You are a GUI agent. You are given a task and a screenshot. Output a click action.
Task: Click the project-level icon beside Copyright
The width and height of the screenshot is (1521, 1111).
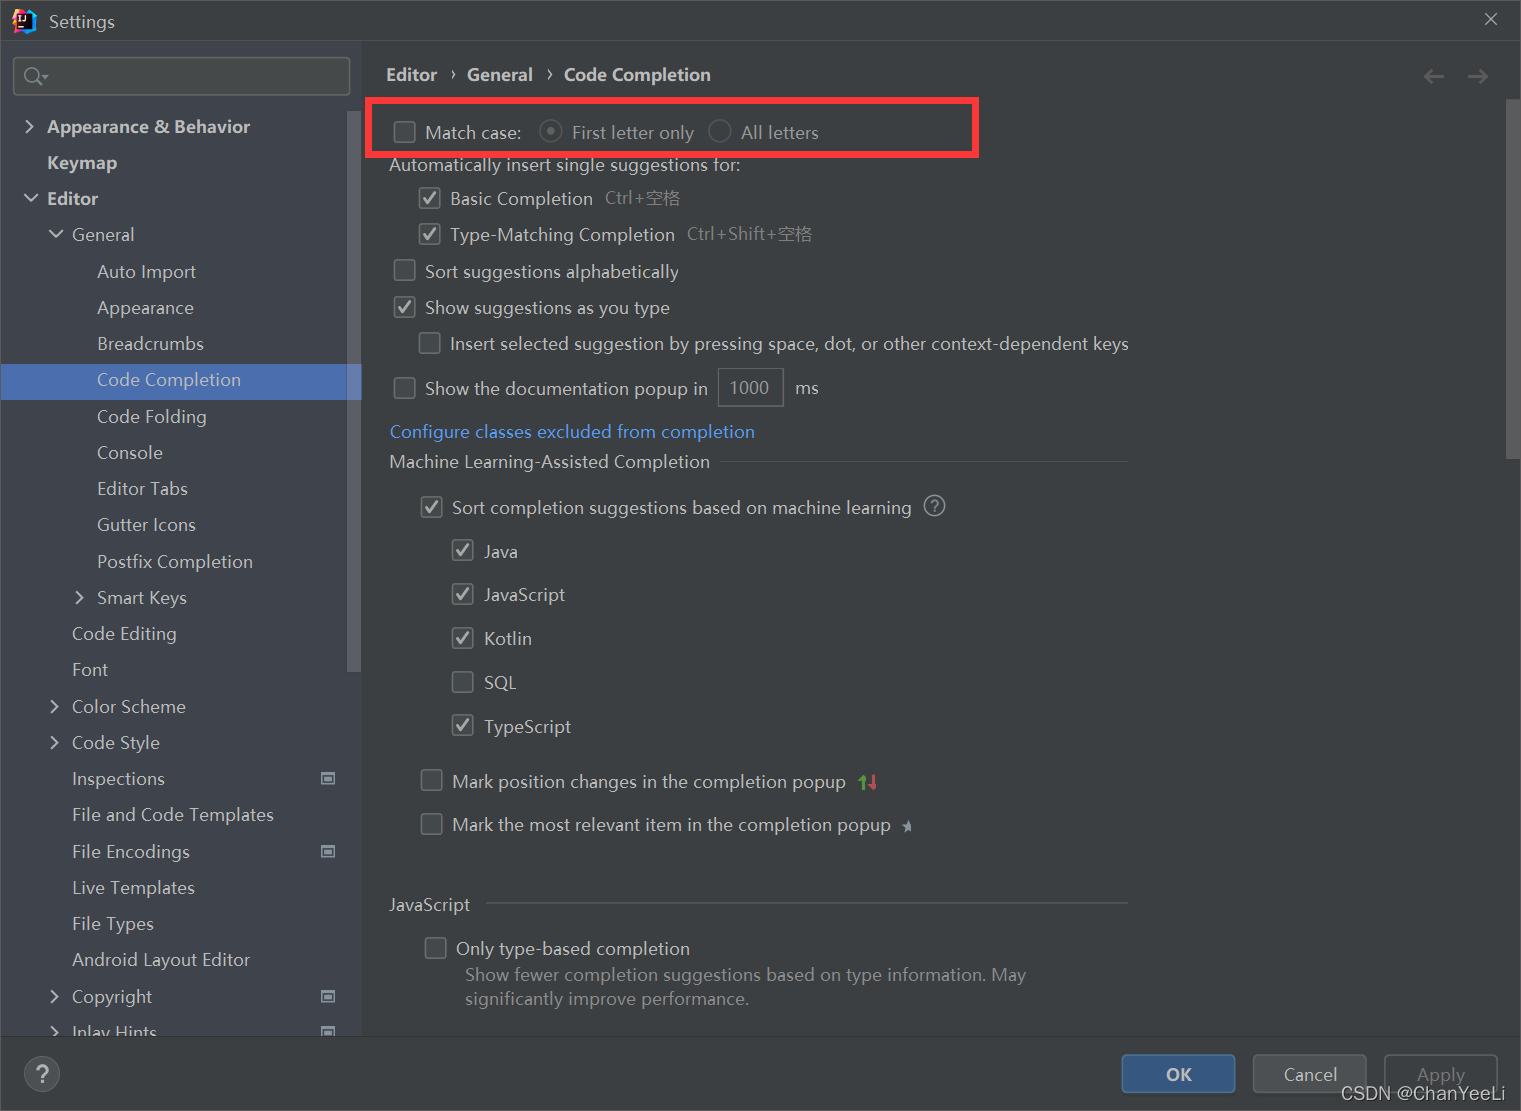click(328, 996)
